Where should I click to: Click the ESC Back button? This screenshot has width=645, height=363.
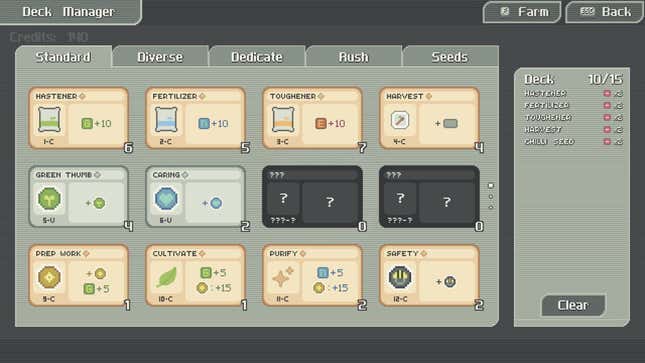604,12
